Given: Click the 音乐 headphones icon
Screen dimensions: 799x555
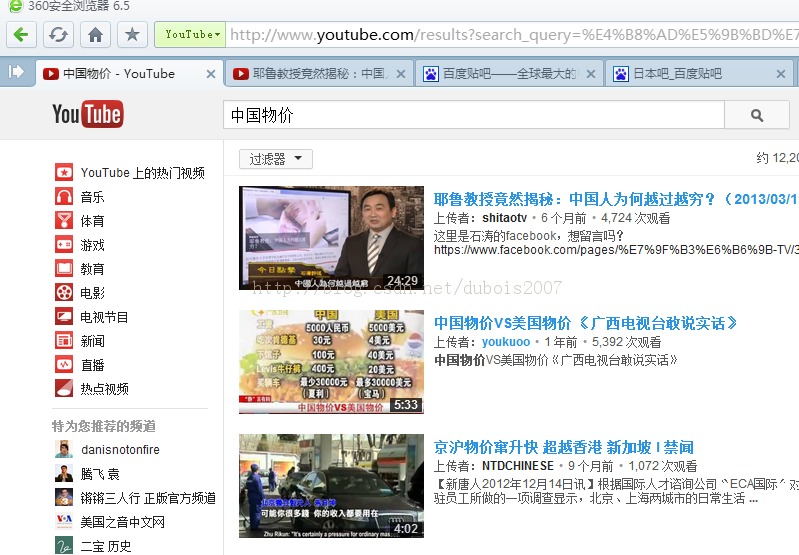Looking at the screenshot, I should point(64,196).
